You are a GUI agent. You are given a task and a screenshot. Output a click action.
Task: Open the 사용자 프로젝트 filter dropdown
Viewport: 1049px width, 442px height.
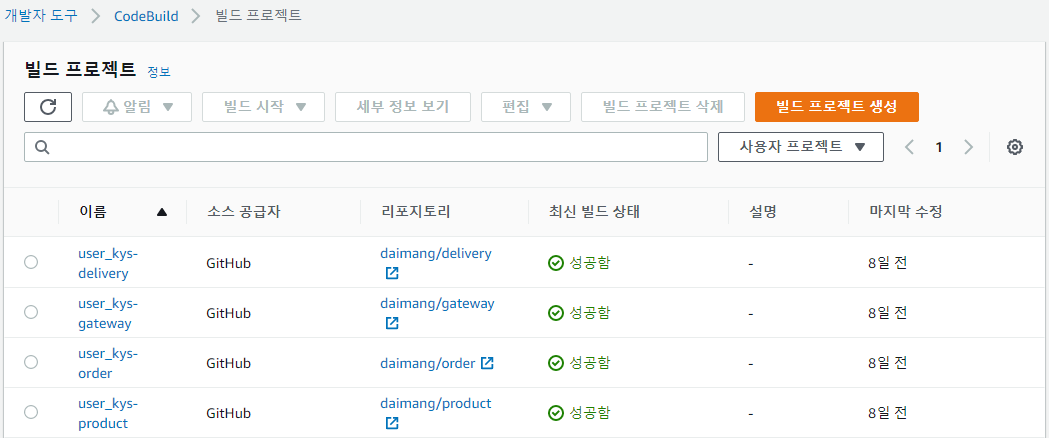[x=801, y=147]
